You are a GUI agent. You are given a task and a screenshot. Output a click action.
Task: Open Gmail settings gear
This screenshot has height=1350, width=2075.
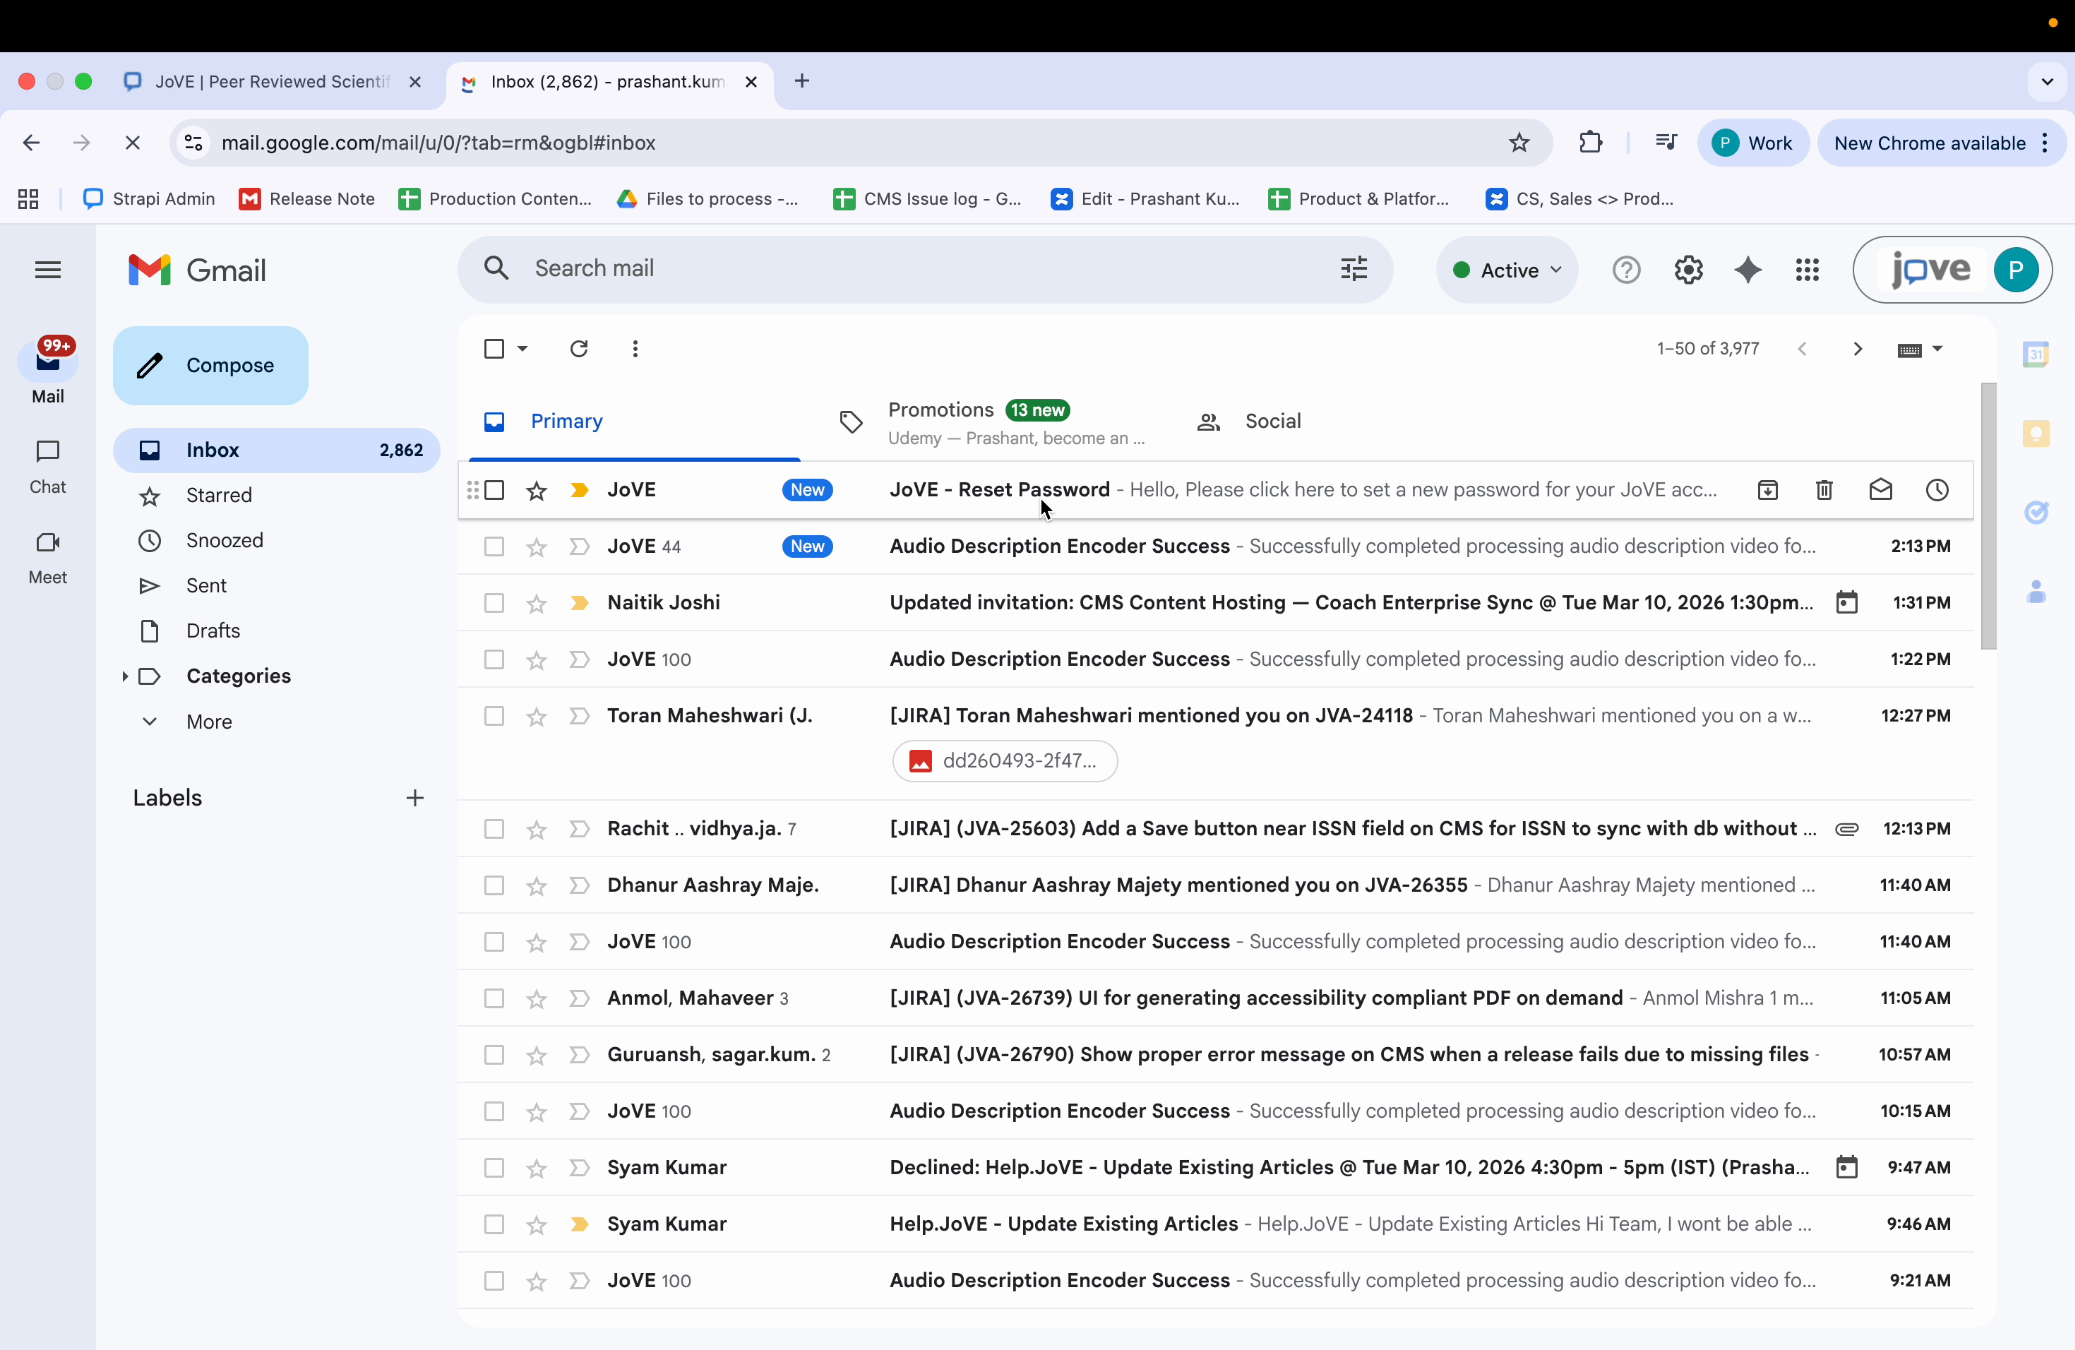(x=1688, y=269)
